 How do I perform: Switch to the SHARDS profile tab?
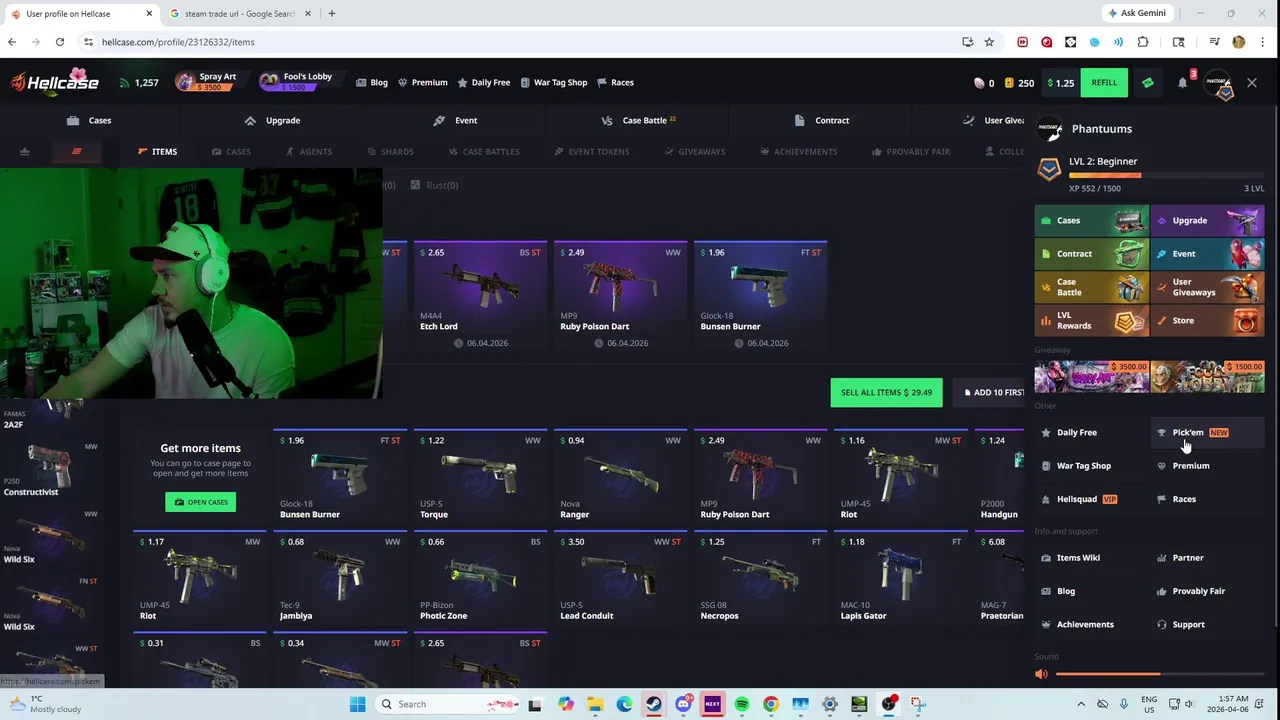390,152
